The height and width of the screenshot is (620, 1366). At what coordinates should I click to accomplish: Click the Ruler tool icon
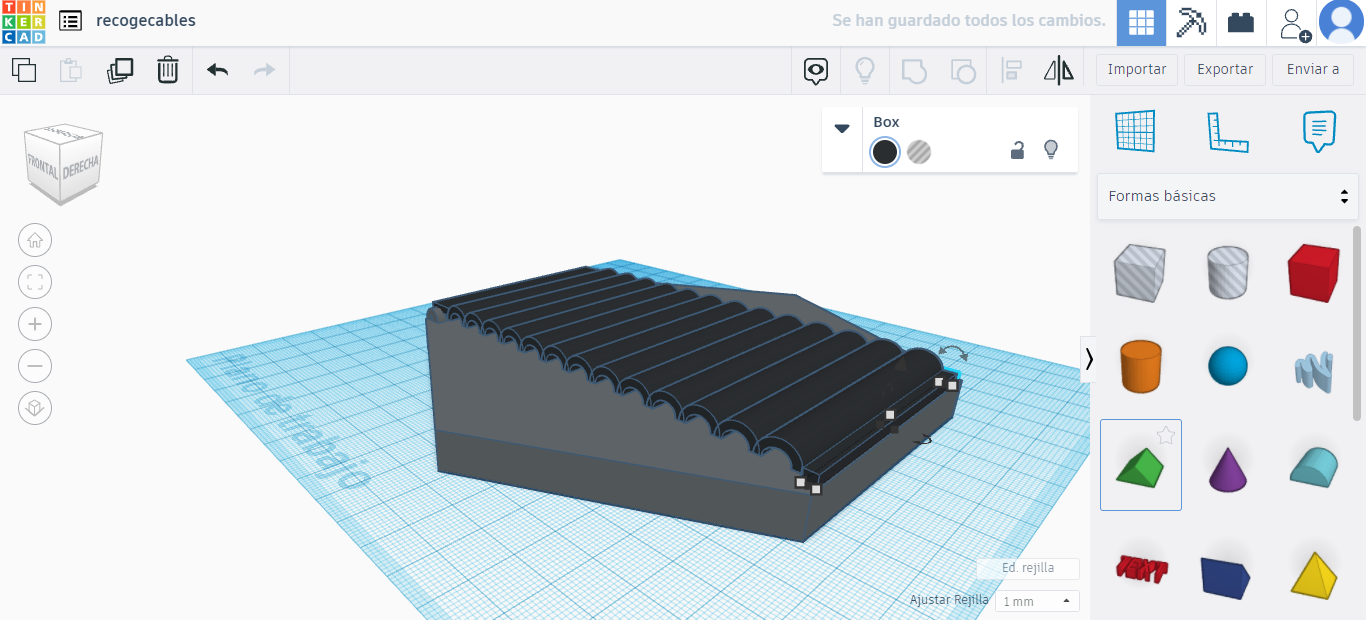(1228, 131)
